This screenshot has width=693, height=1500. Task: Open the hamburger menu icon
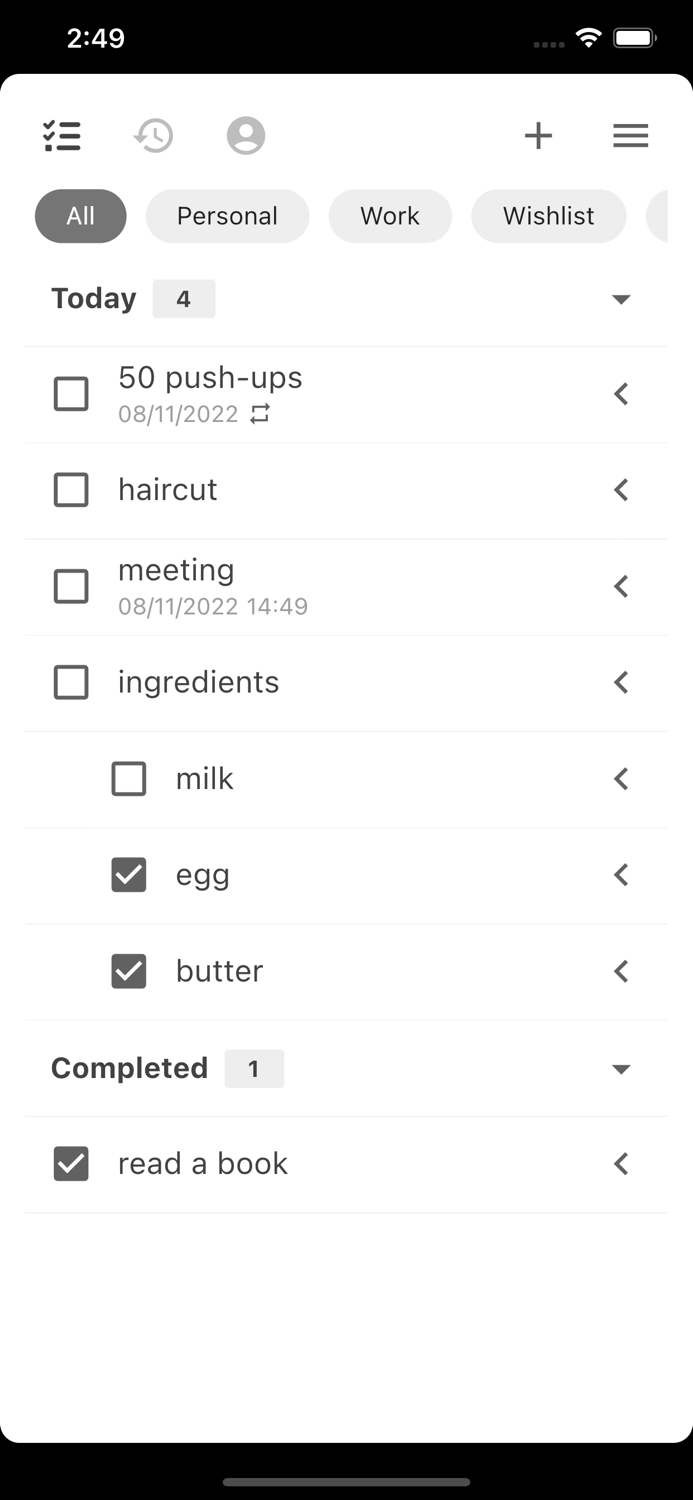pyautogui.click(x=630, y=135)
